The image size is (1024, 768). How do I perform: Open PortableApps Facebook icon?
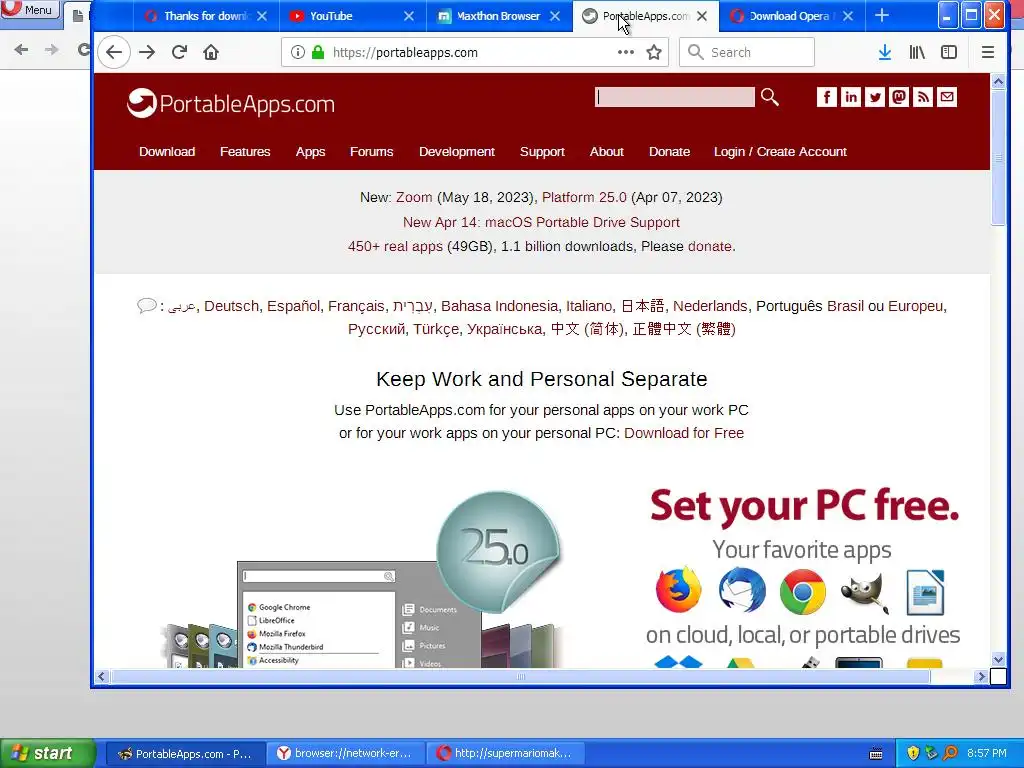[x=826, y=97]
